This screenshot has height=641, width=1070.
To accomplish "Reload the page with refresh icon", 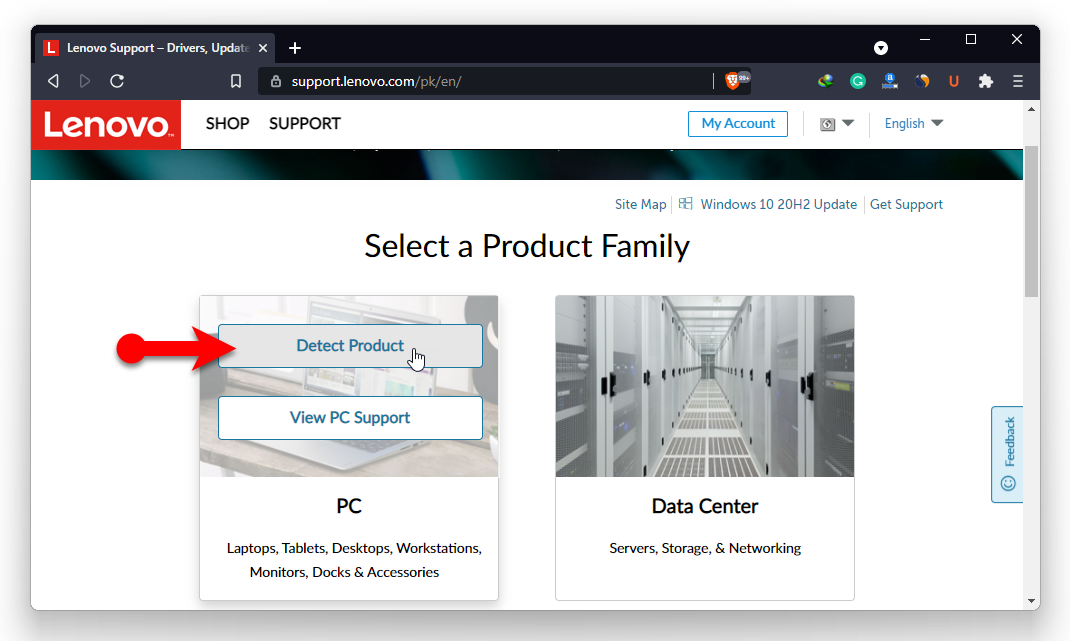I will pyautogui.click(x=117, y=81).
